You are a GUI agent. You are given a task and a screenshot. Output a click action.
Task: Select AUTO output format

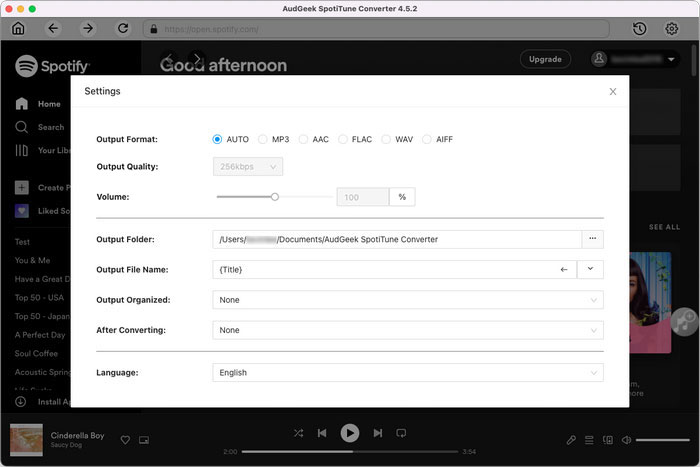tap(217, 139)
